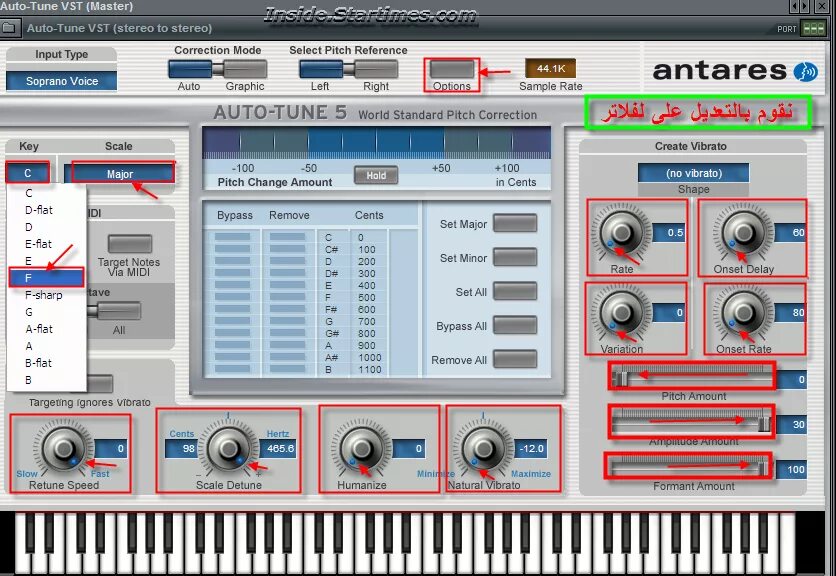Toggle Bypass for note F#
This screenshot has height=576, width=836.
coord(232,309)
